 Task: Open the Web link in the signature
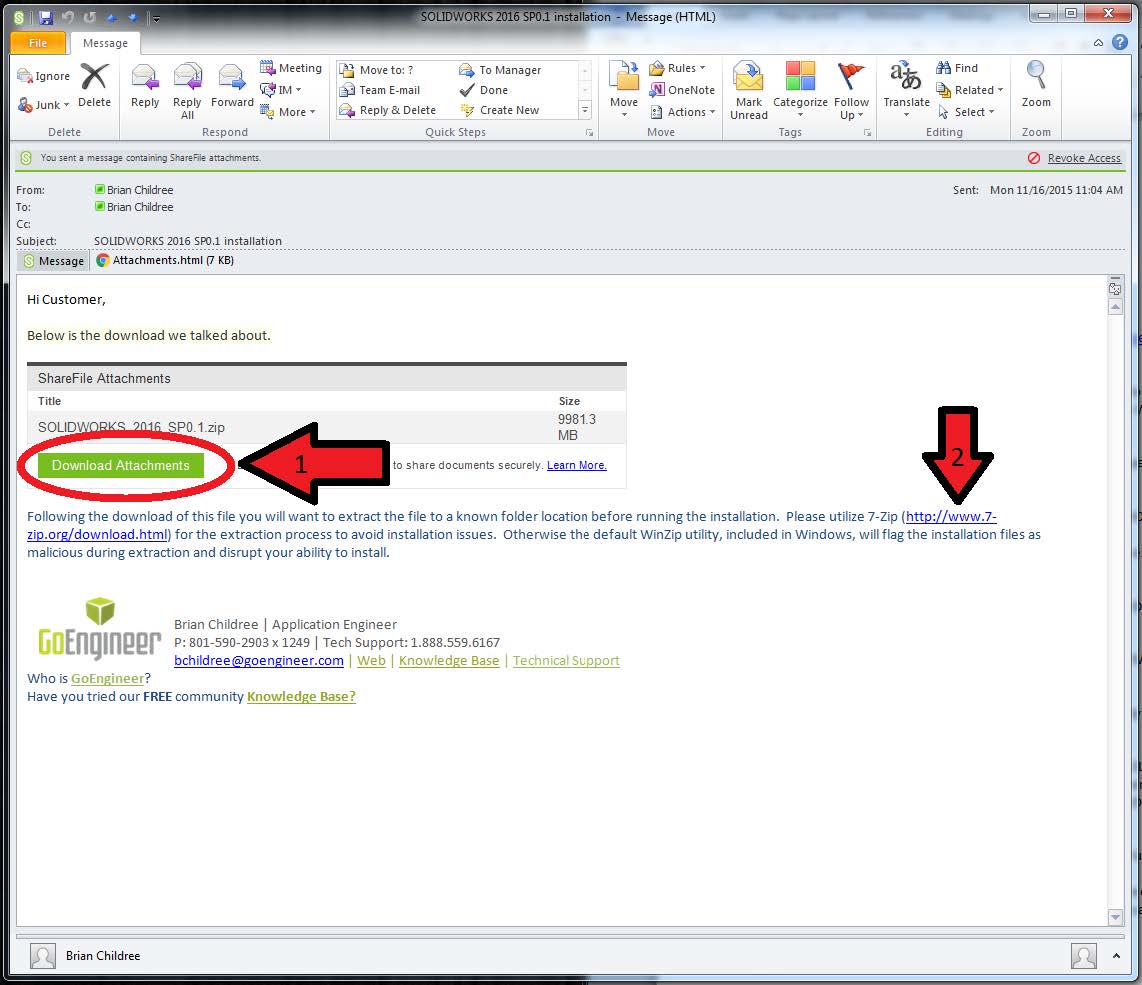371,661
